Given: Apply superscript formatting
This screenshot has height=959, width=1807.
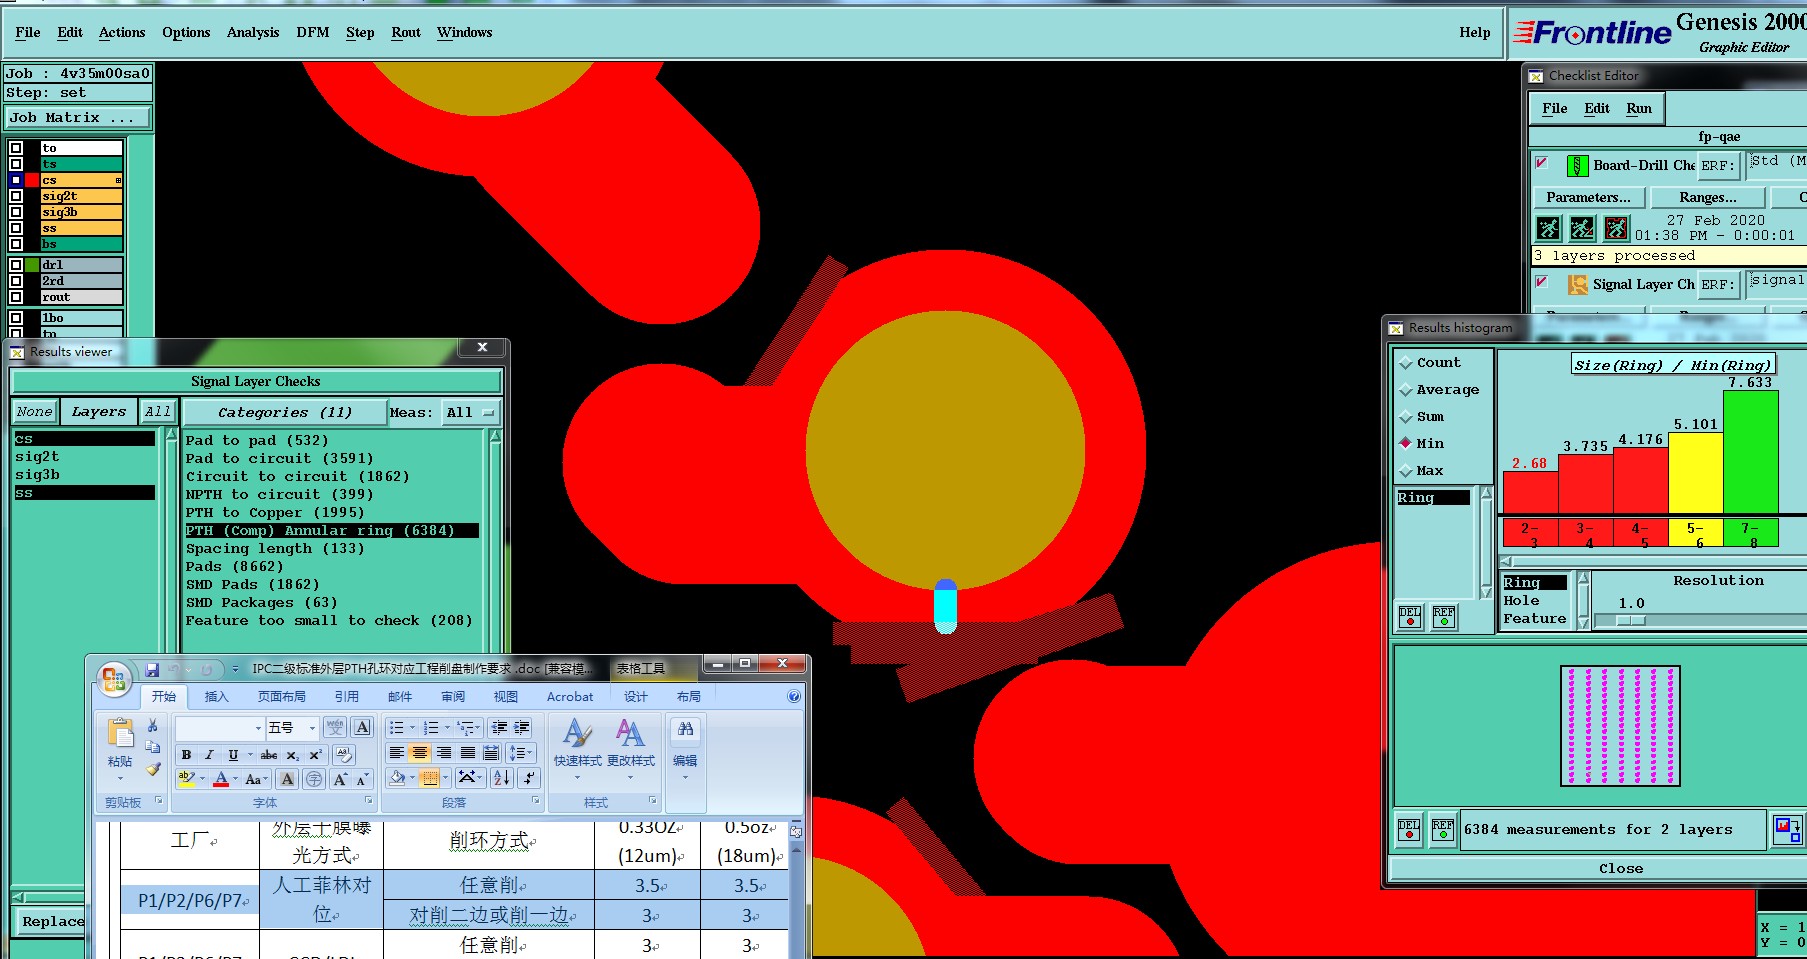Looking at the screenshot, I should point(315,755).
